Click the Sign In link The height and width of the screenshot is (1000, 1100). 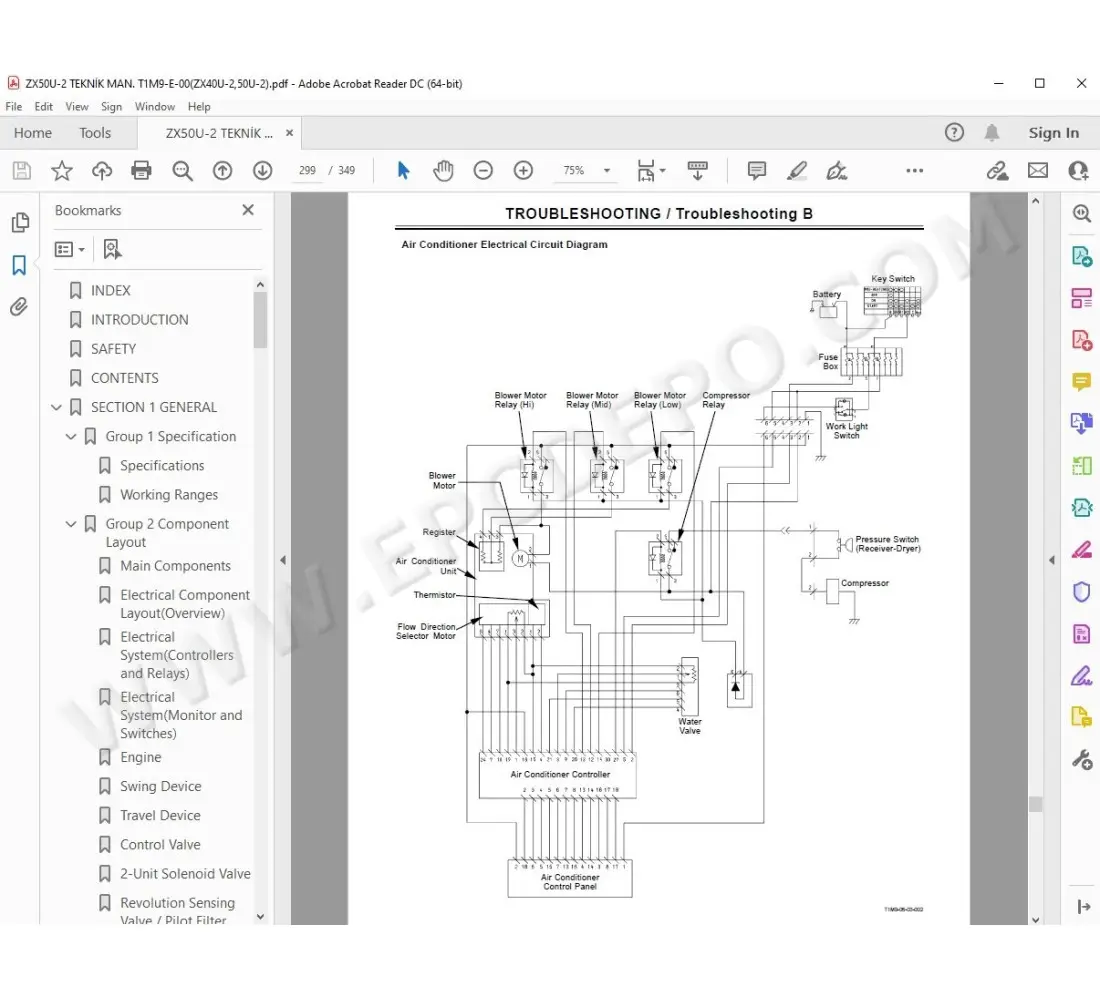[x=1053, y=133]
